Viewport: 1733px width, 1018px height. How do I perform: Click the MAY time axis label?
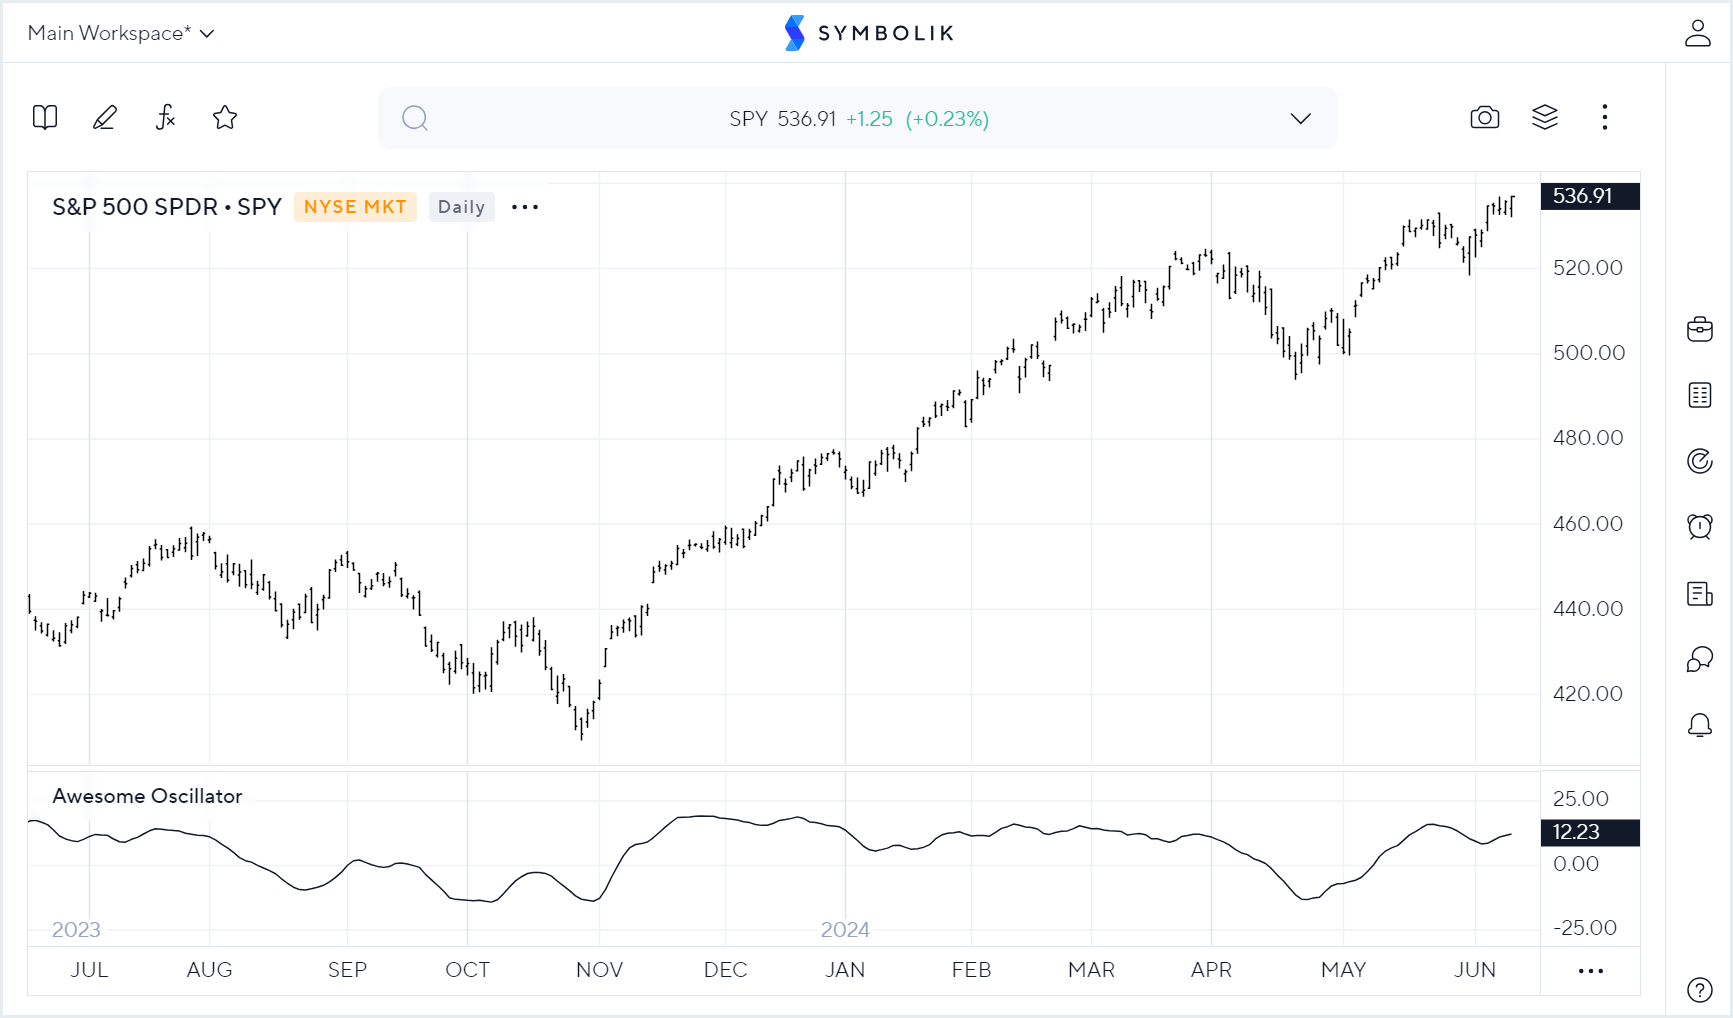[1343, 970]
